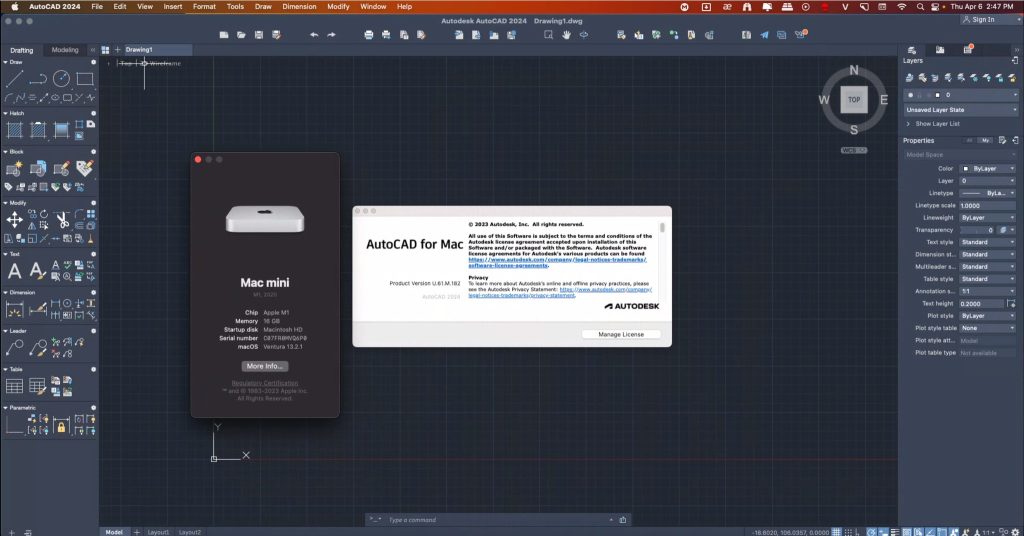Click the More Info... button
Screen dimensions: 1024x536
(265, 366)
